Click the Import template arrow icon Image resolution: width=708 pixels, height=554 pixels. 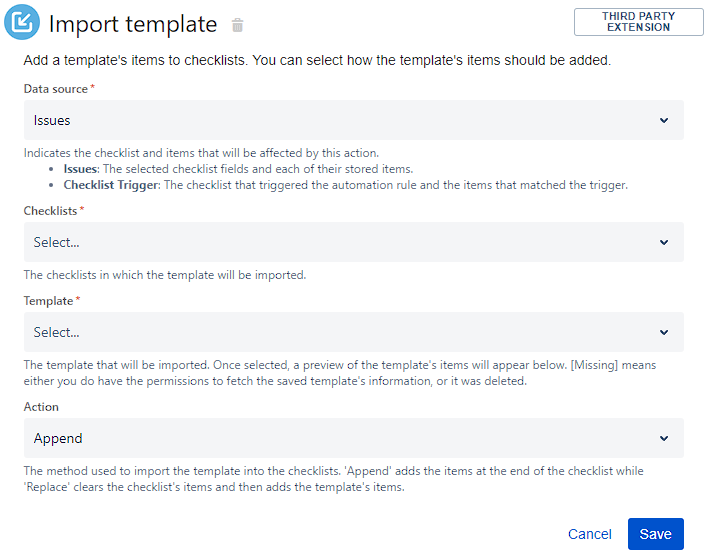[22, 23]
